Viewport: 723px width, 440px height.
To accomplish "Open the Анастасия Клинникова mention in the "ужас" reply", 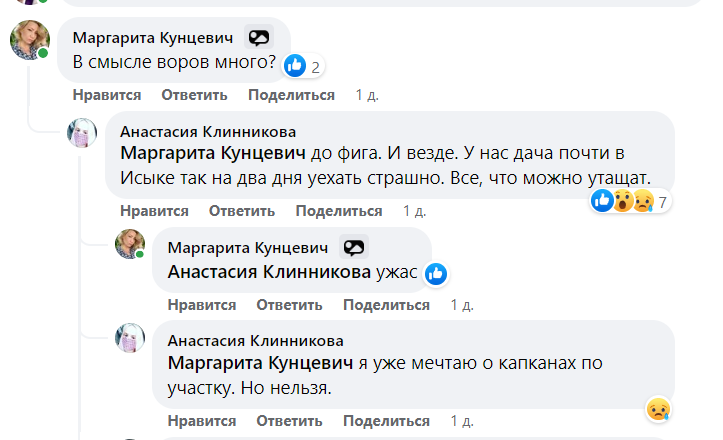I will pos(267,272).
